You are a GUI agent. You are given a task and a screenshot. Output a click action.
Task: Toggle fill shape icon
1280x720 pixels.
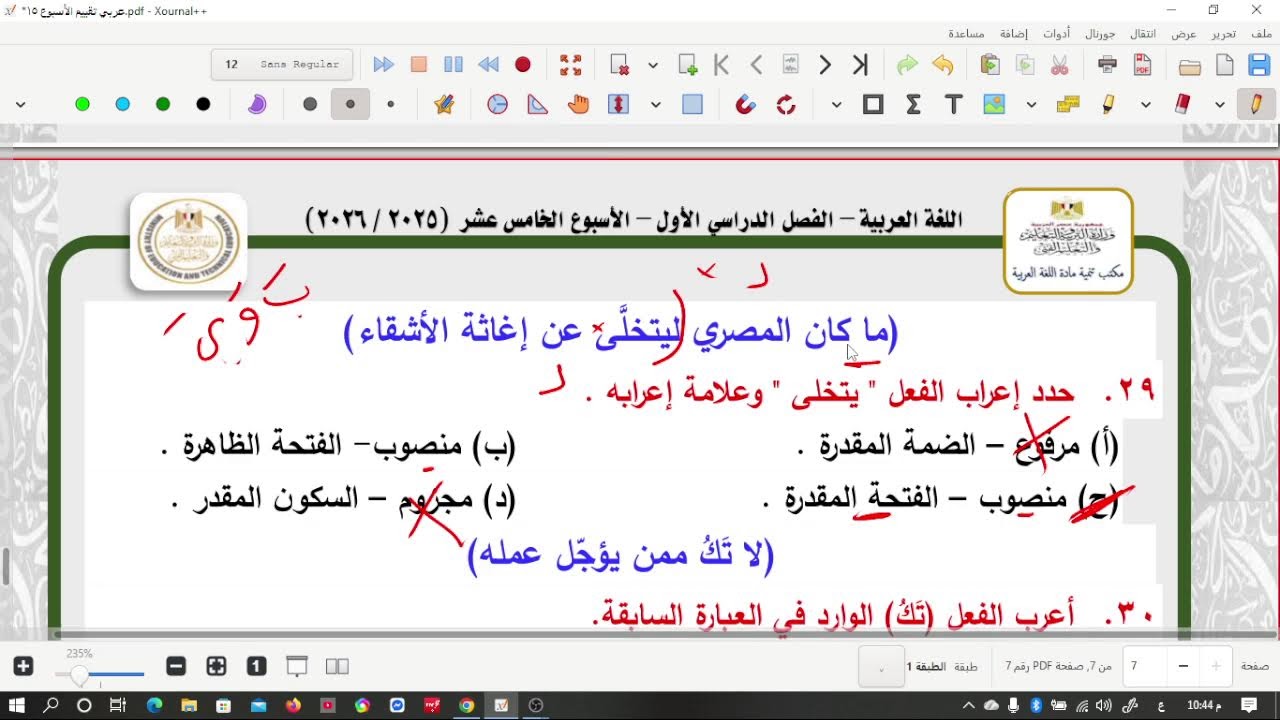[257, 104]
